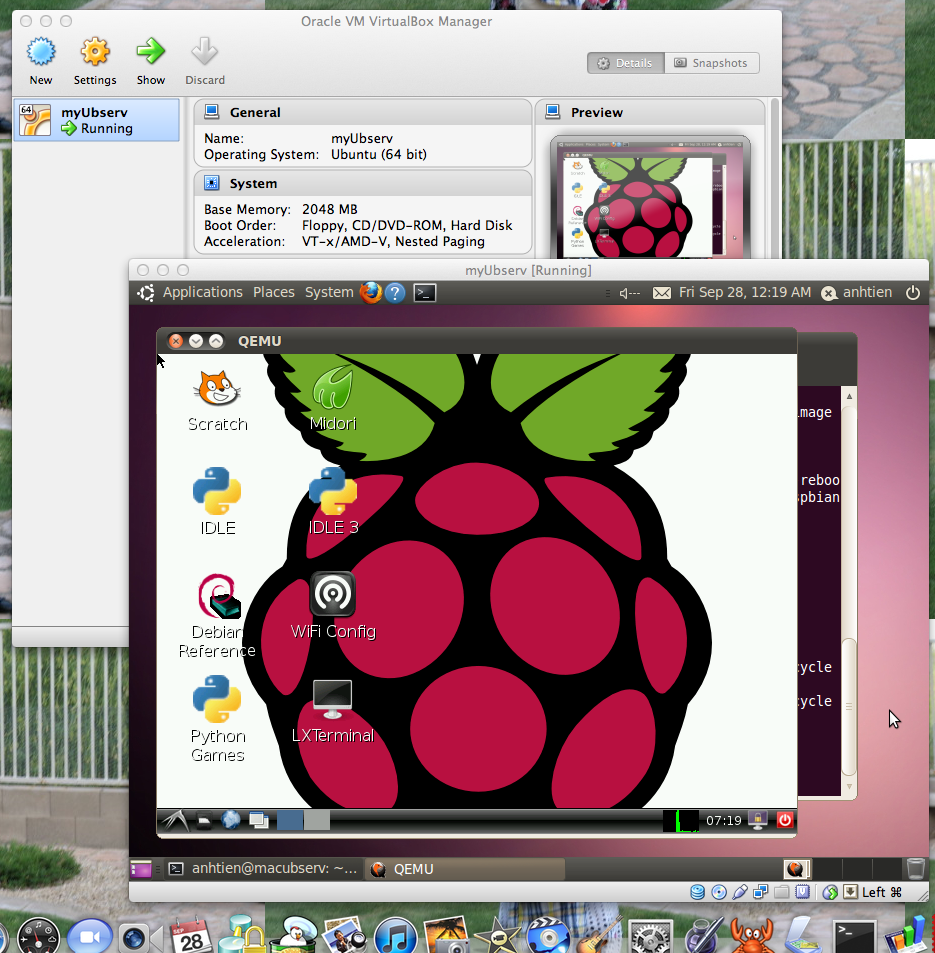The height and width of the screenshot is (953, 935).
Task: Switch to the Snapshots tab
Action: point(712,62)
